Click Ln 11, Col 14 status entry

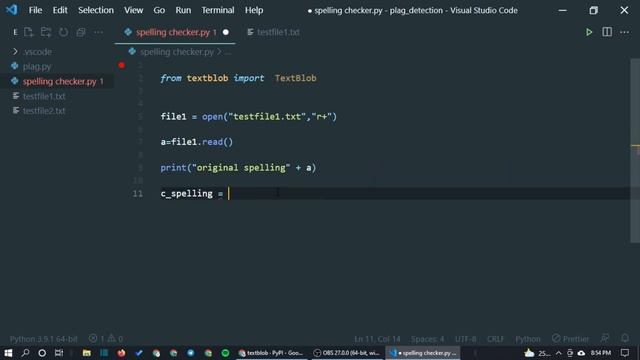377,339
